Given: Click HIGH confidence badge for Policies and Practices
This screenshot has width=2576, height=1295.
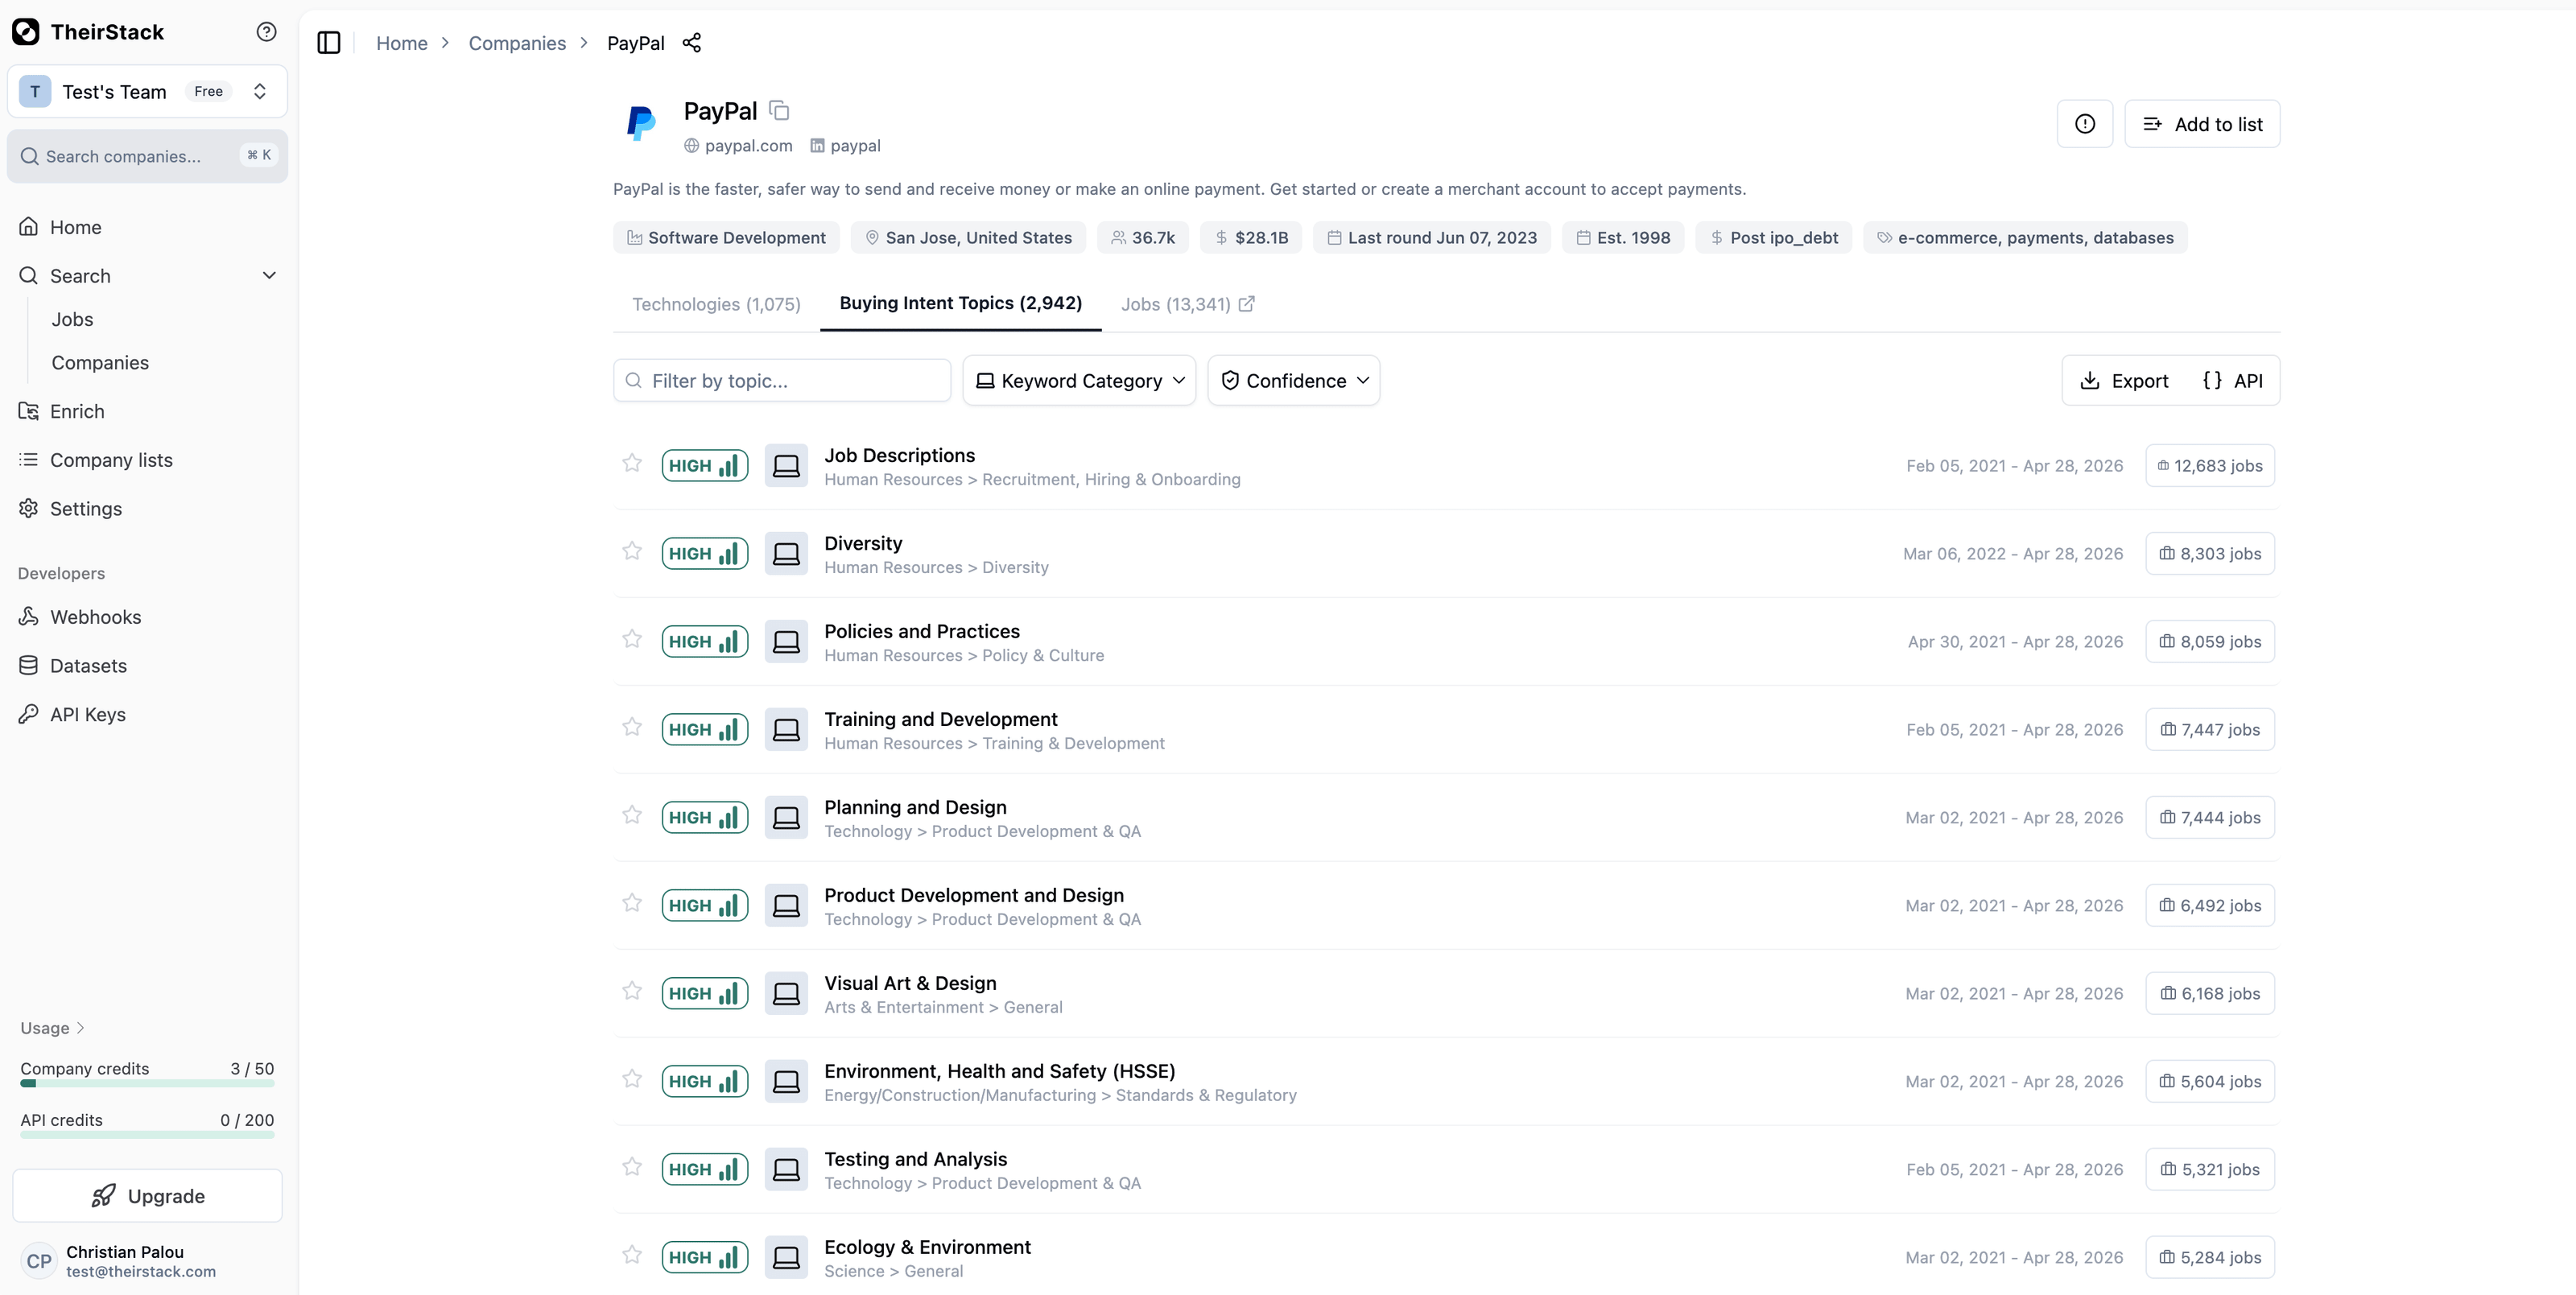Looking at the screenshot, I should [x=705, y=642].
